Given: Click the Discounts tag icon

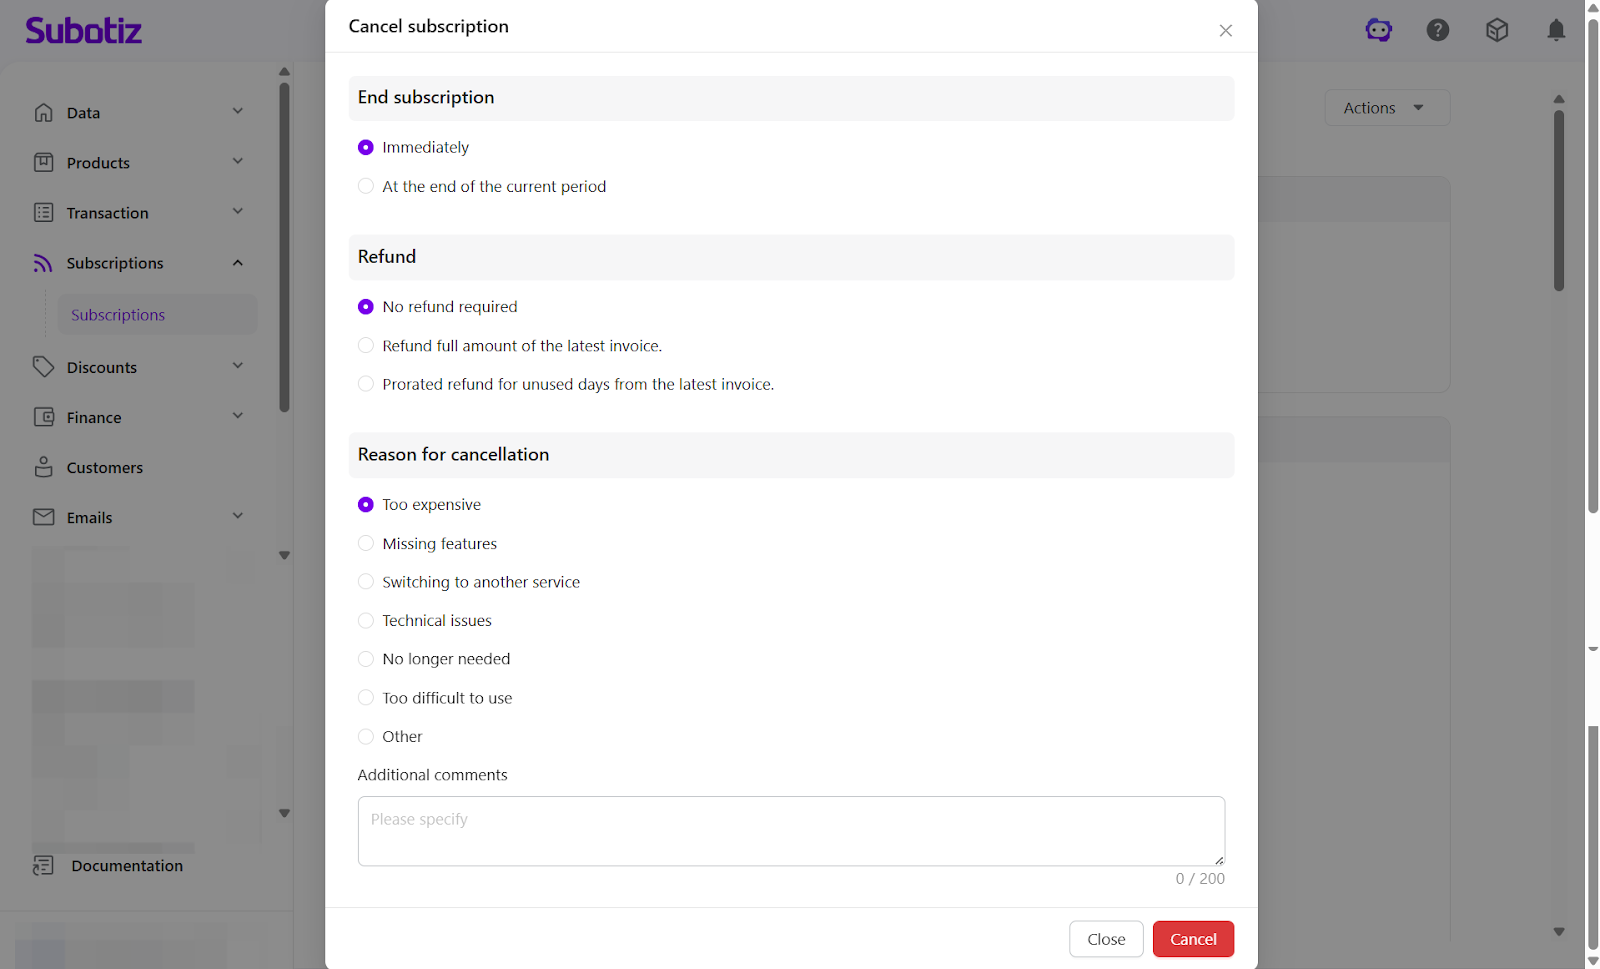Looking at the screenshot, I should point(43,367).
